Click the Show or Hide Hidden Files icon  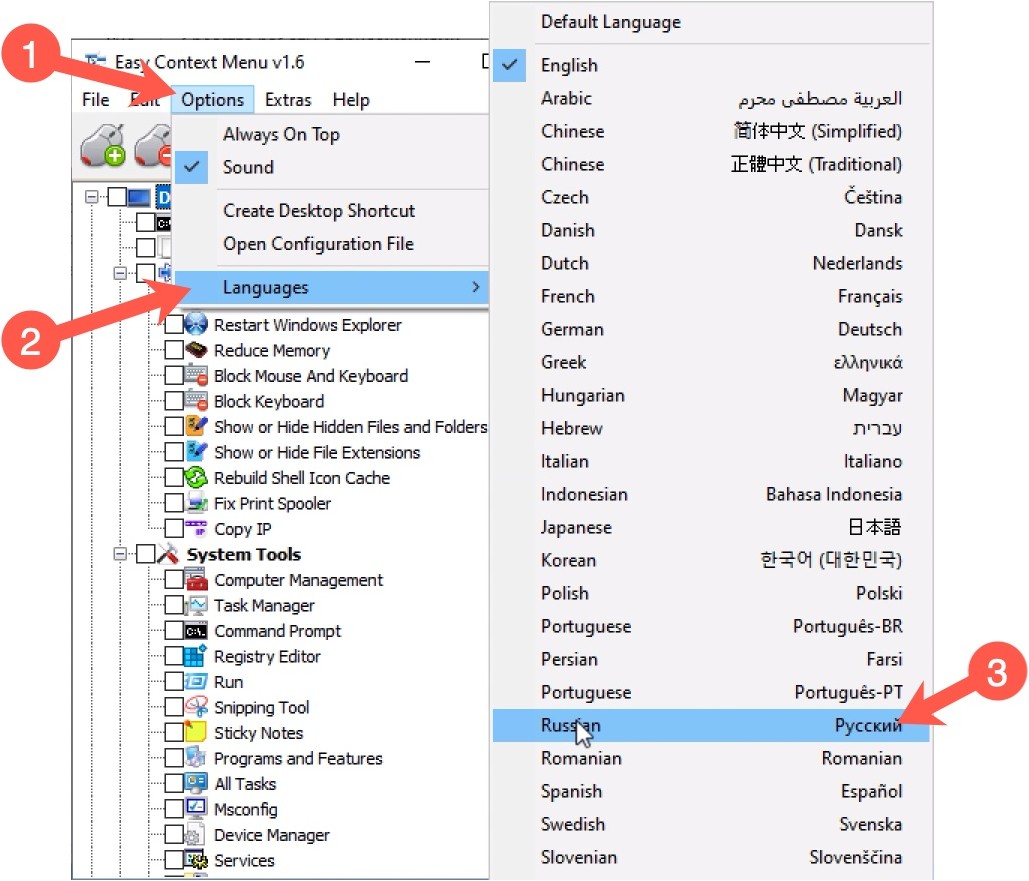click(196, 426)
